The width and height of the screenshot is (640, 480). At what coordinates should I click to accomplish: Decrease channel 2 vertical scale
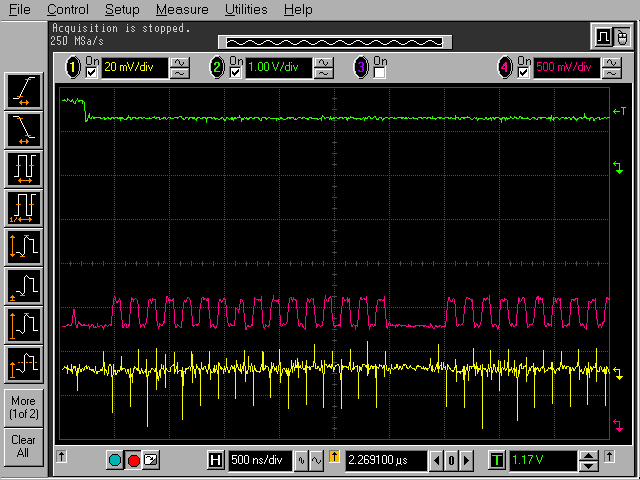point(324,73)
